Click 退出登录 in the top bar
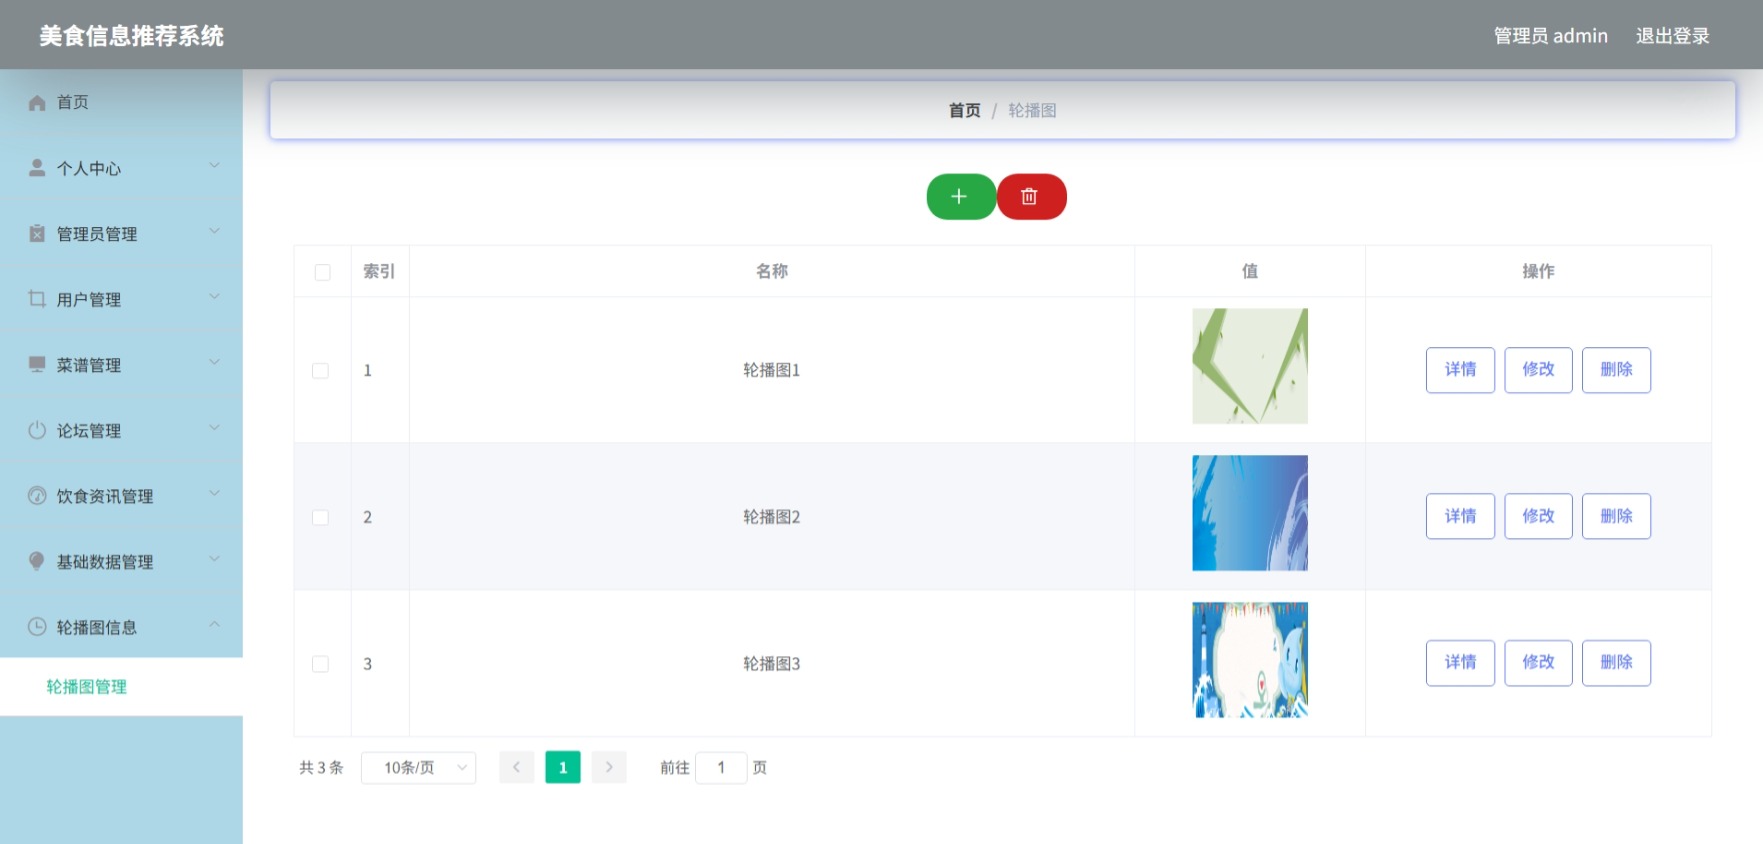 [x=1672, y=36]
